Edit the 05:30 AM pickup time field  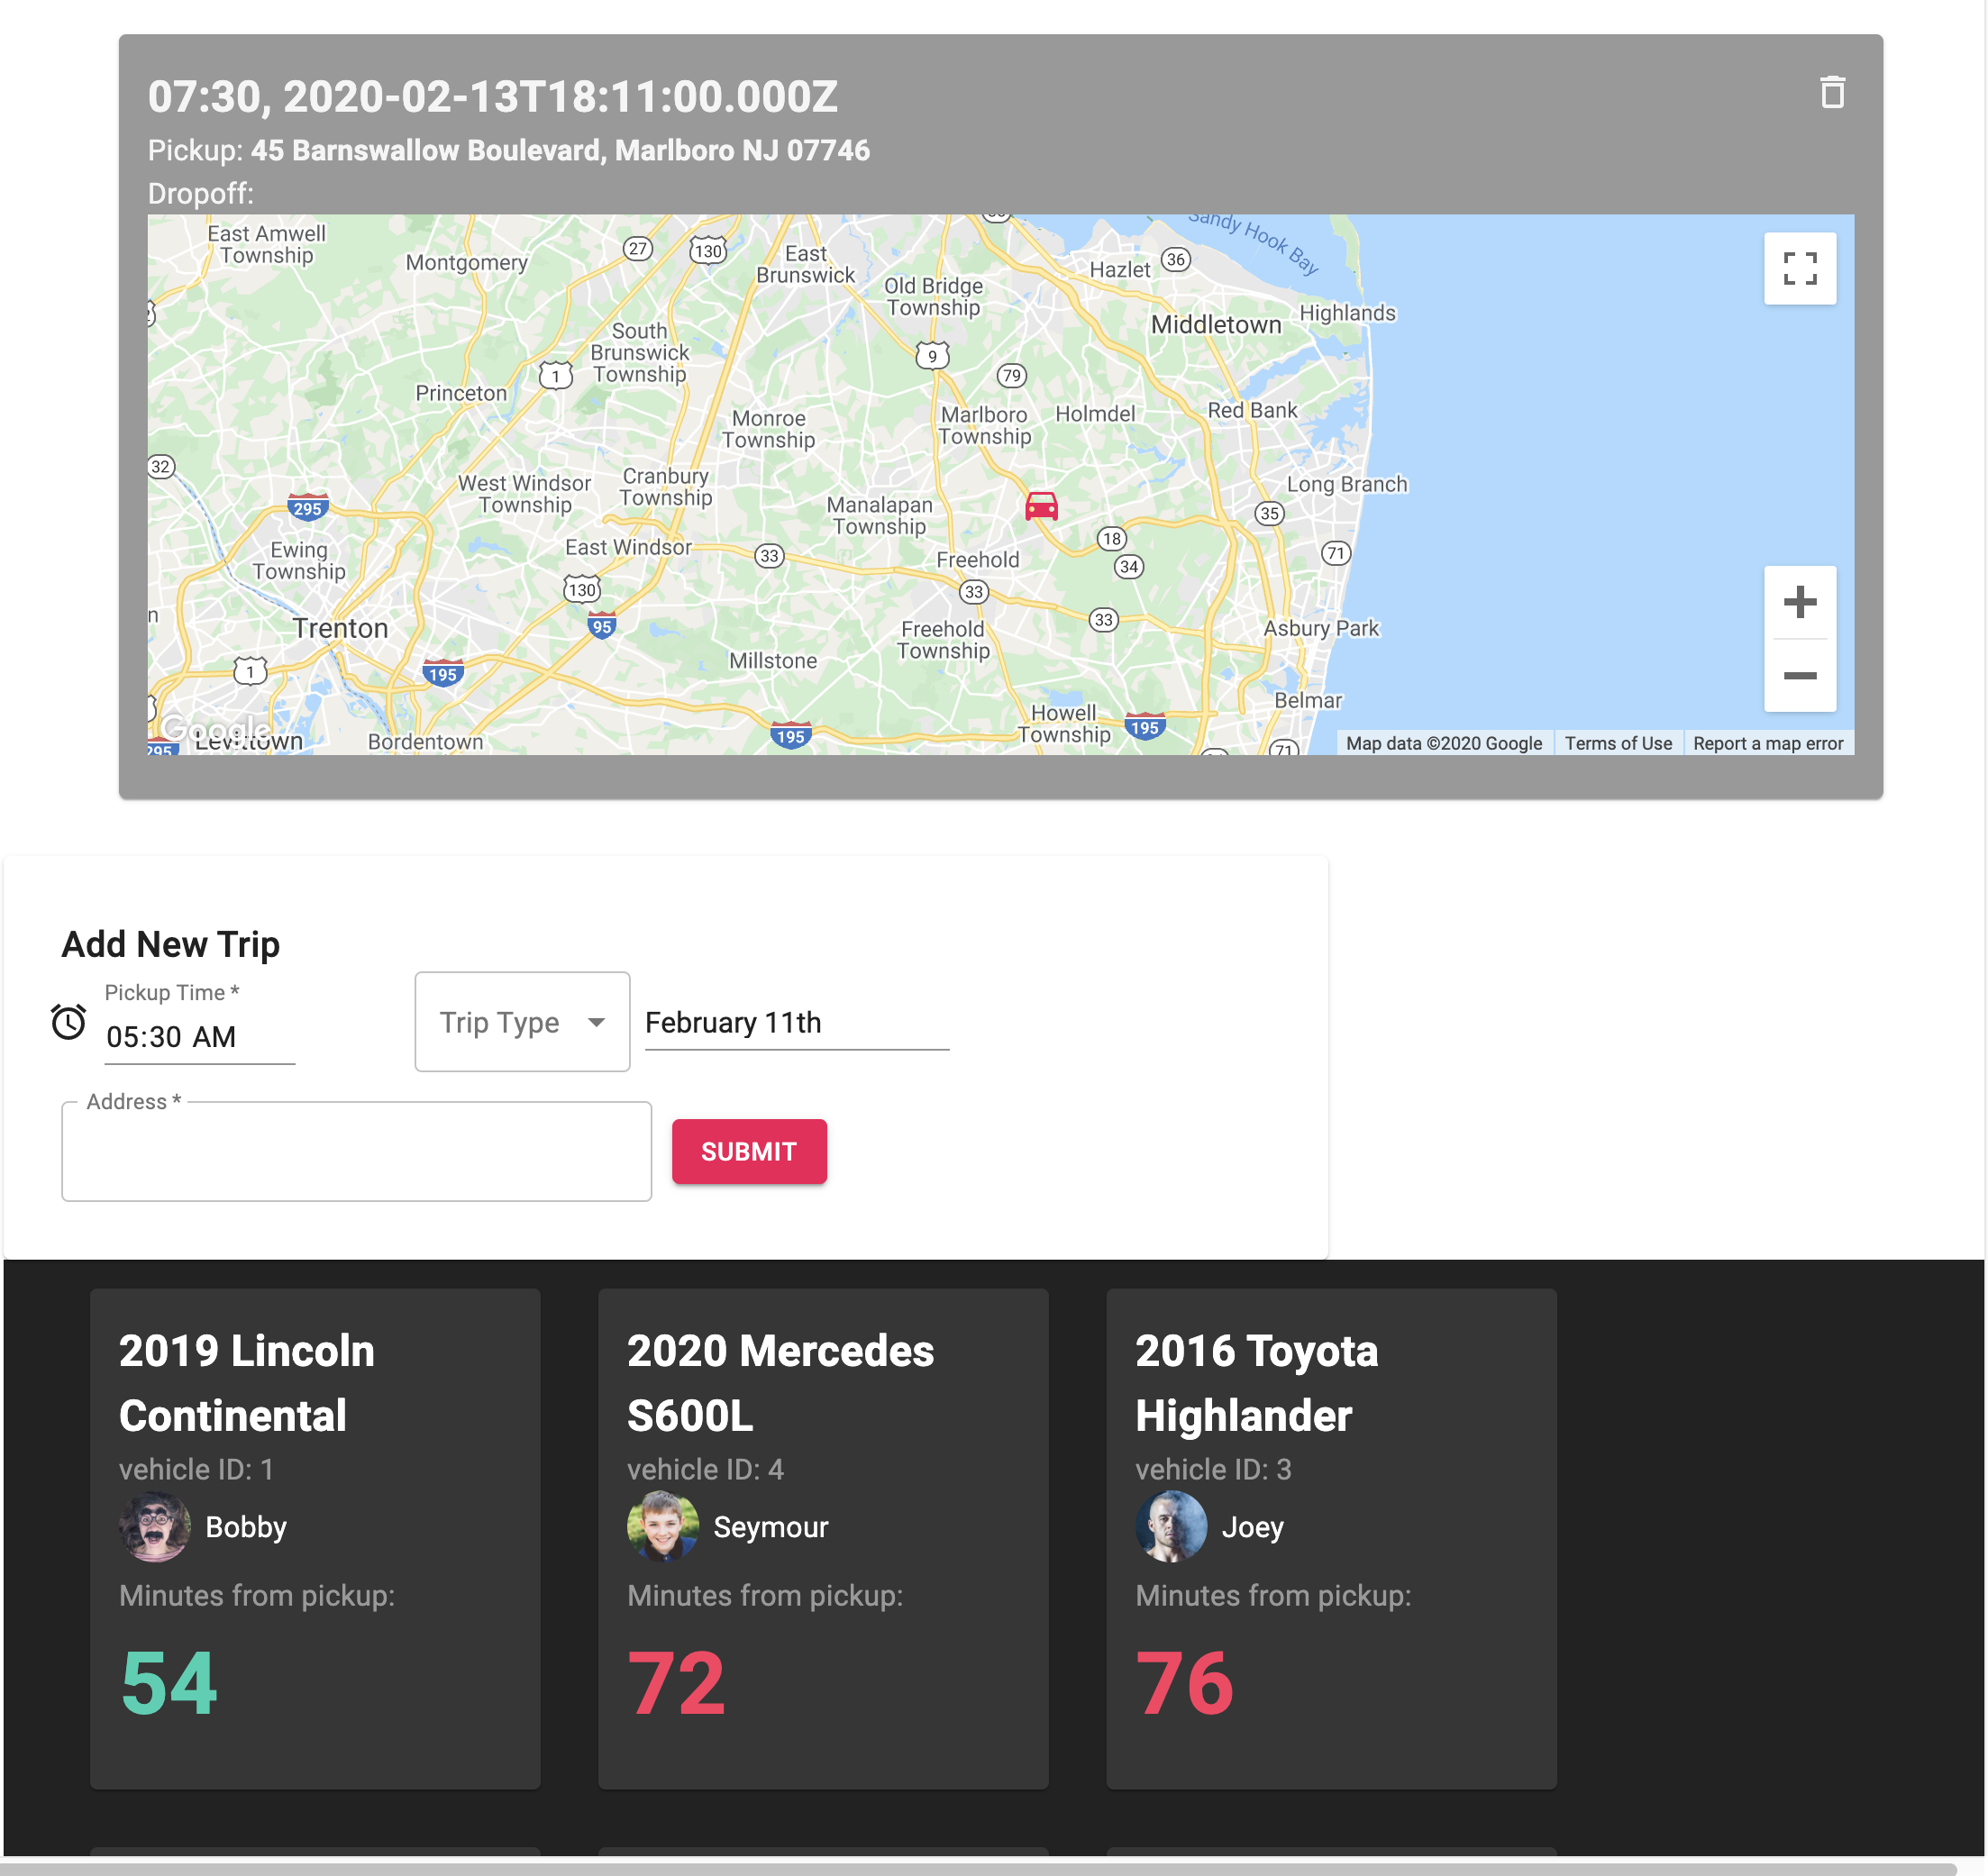(x=171, y=1037)
